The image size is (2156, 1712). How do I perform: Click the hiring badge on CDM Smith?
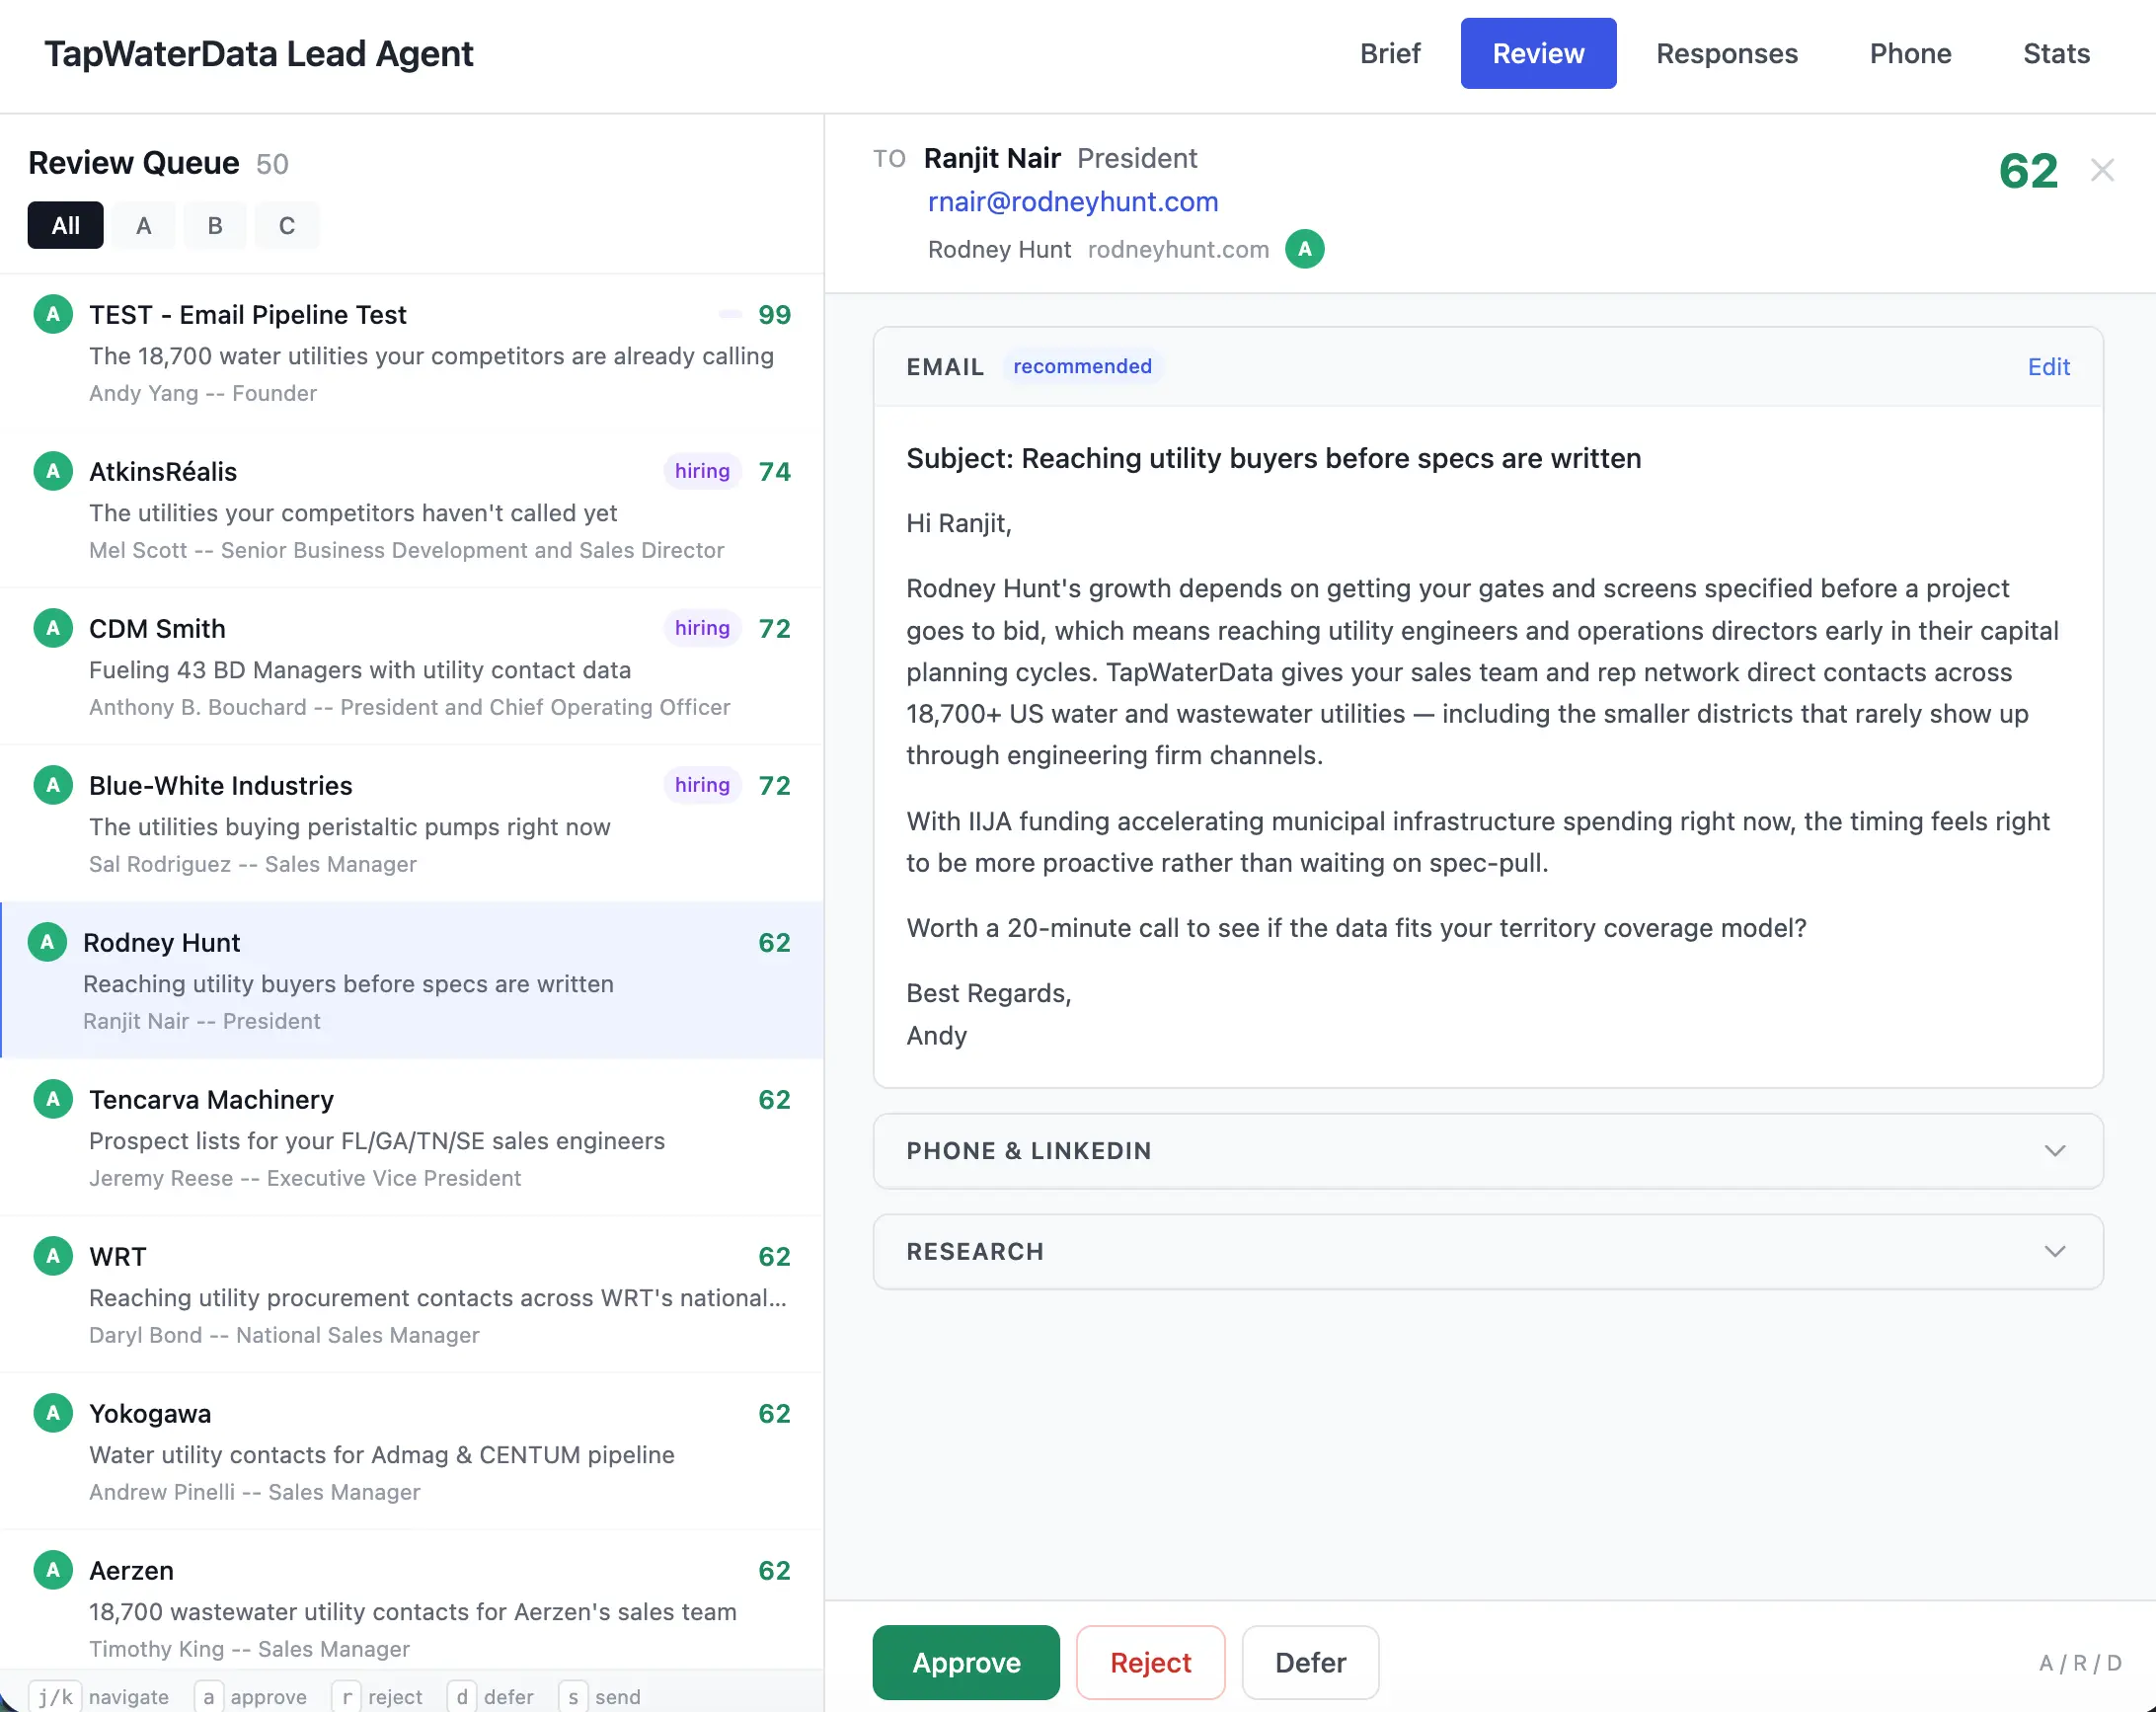[701, 628]
